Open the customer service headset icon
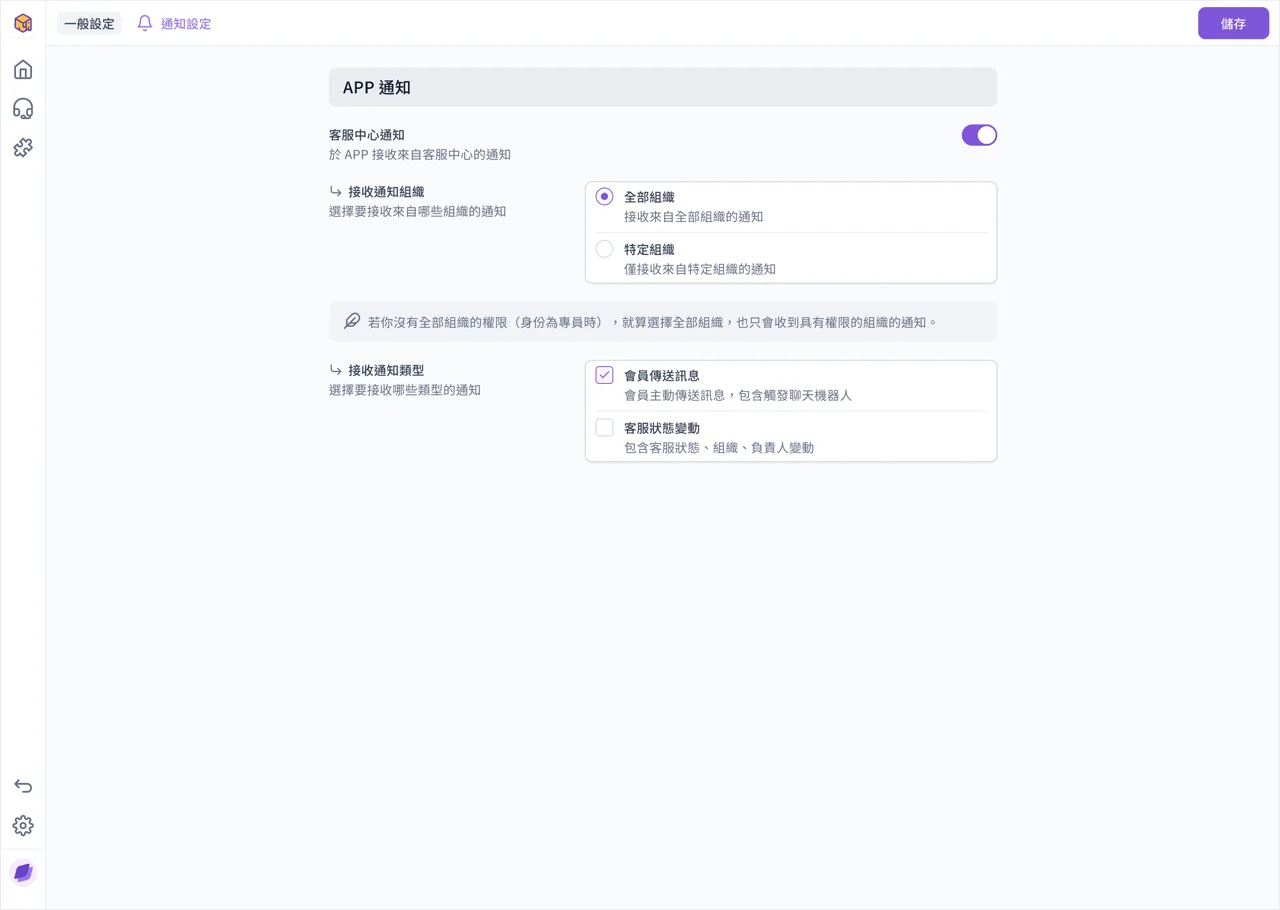Screen dimensions: 1280x910 point(23,108)
